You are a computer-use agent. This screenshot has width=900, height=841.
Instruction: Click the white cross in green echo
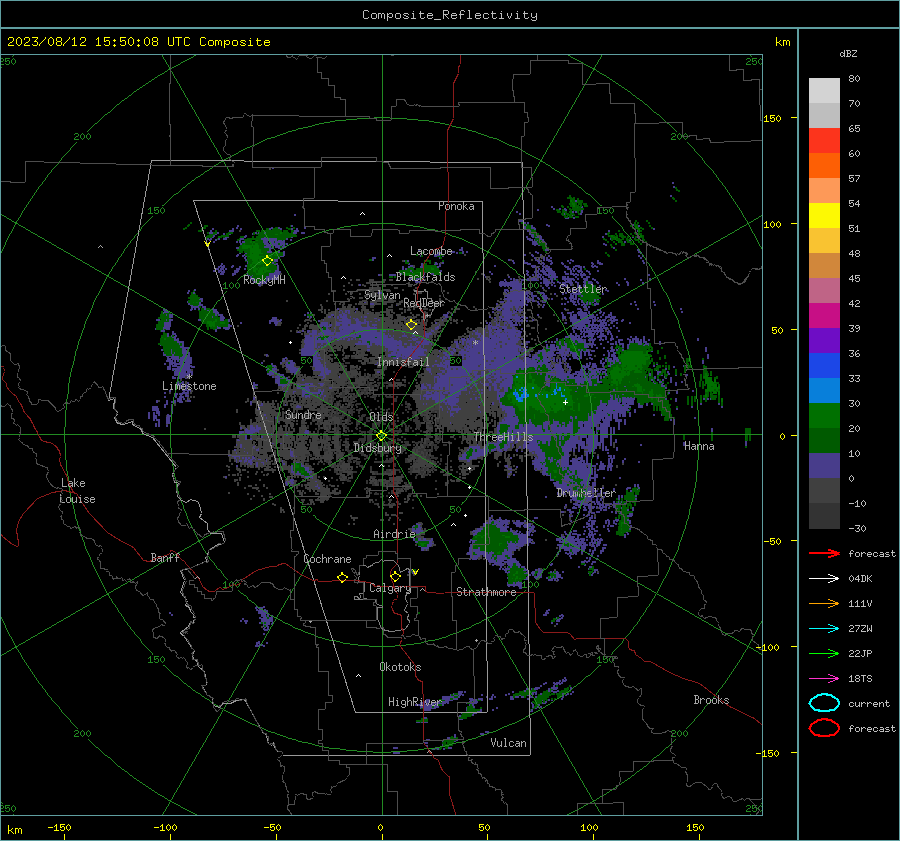tap(565, 402)
